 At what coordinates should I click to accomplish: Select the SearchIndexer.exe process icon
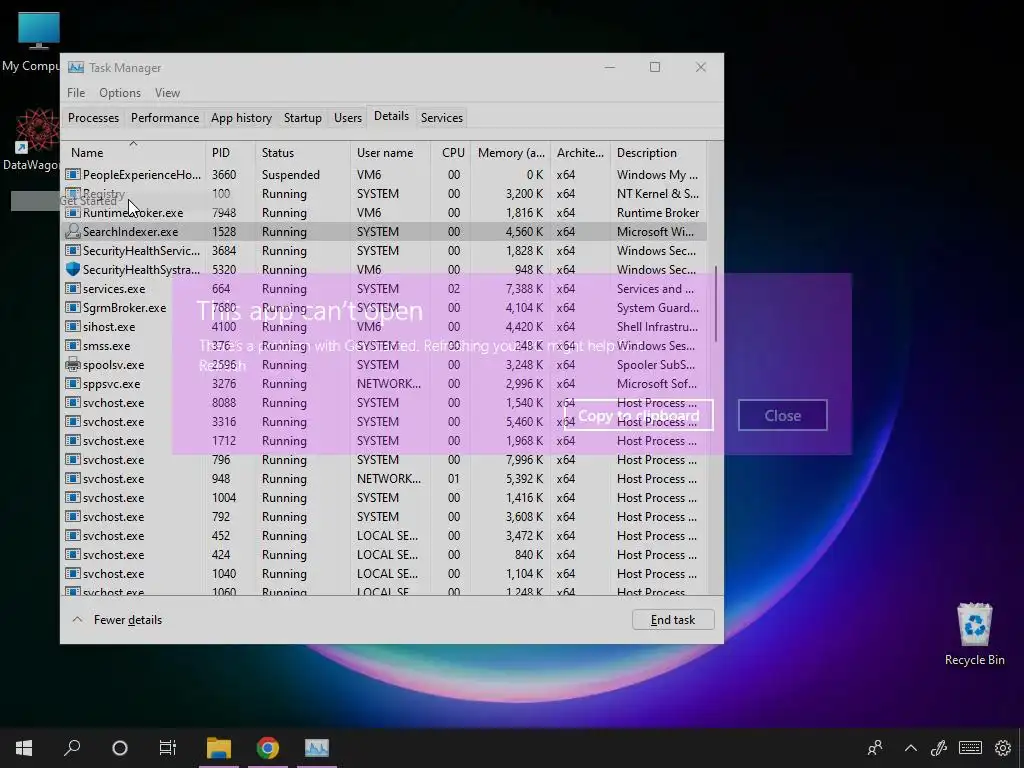click(73, 231)
